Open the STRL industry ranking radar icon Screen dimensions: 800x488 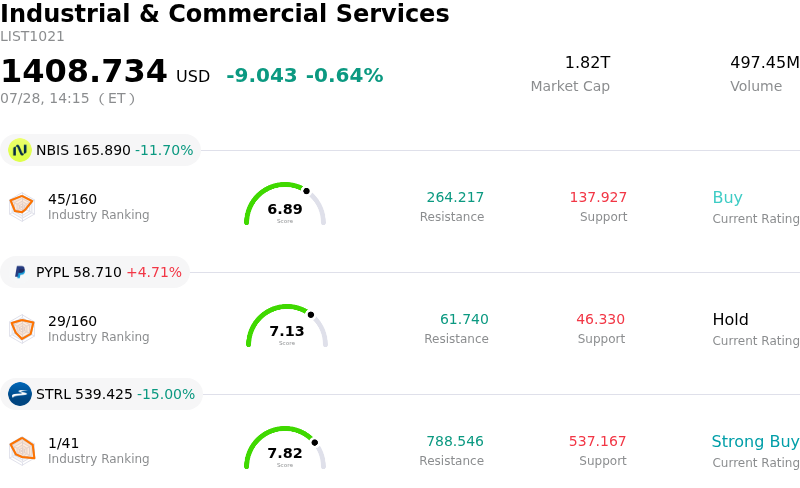(22, 451)
